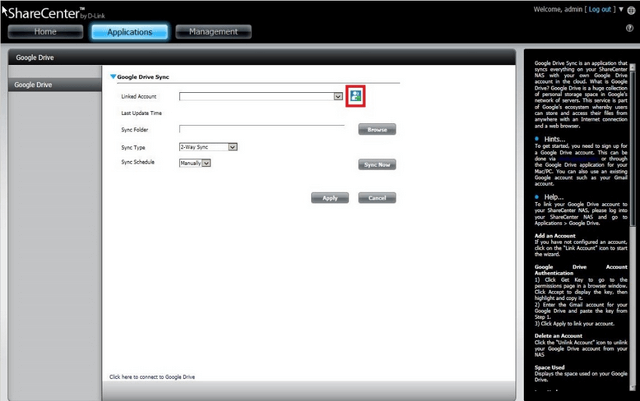Select the Applications tab
Image resolution: width=640 pixels, height=401 pixels.
tap(130, 32)
